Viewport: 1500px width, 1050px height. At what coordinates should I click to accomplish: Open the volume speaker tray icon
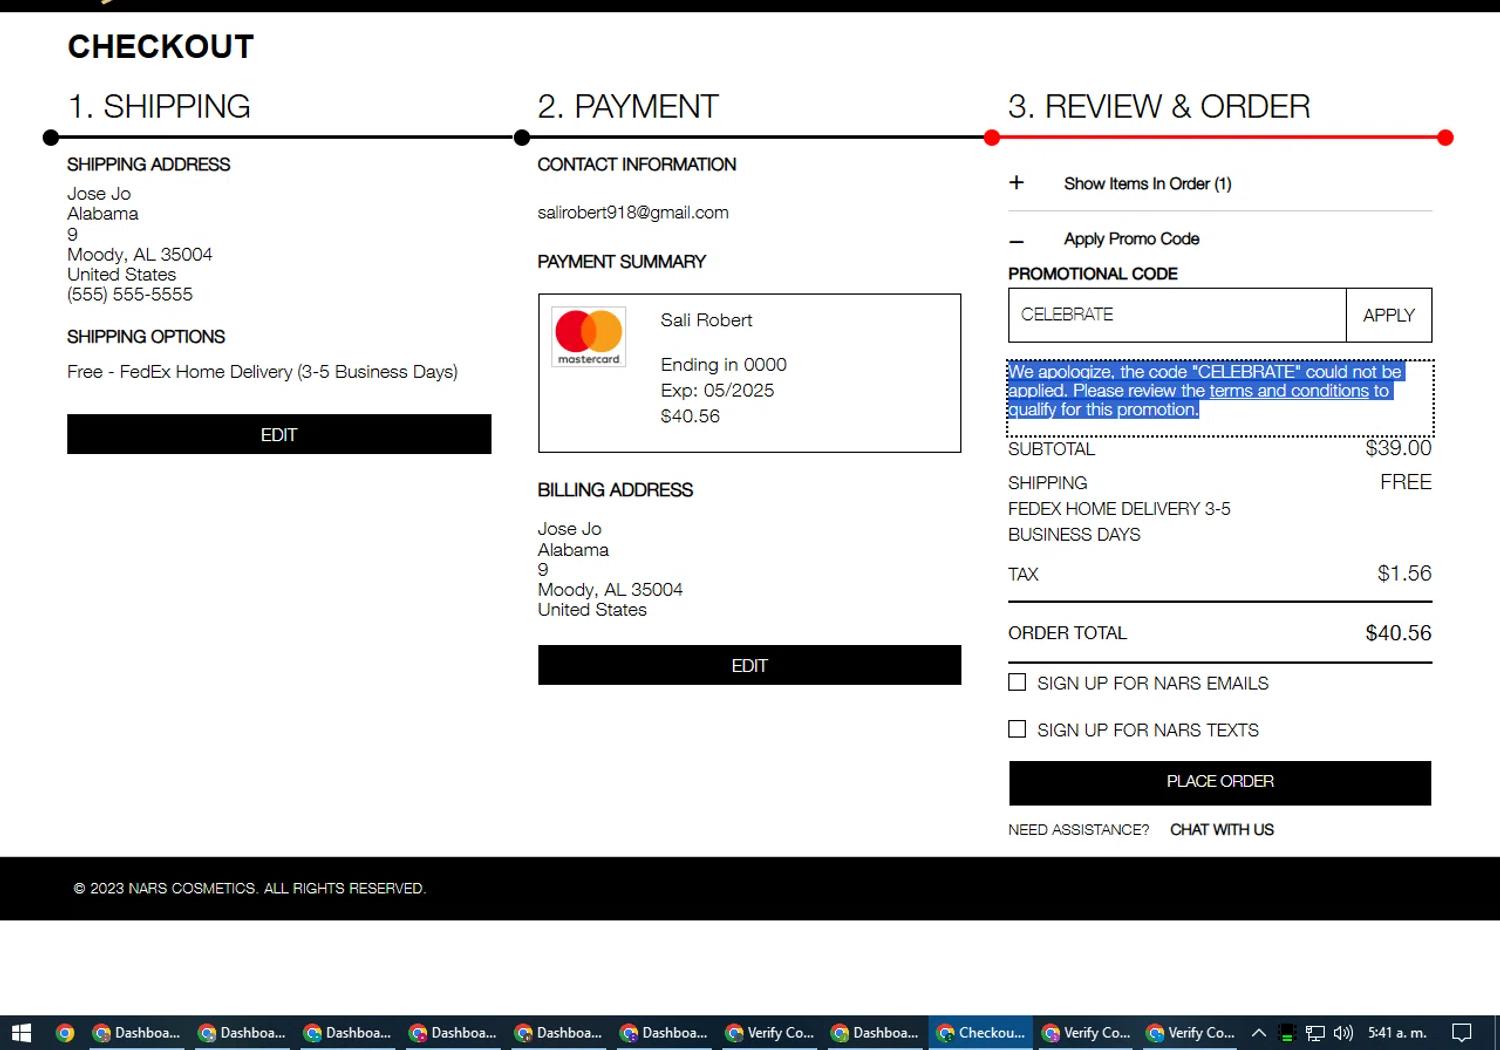[x=1343, y=1033]
